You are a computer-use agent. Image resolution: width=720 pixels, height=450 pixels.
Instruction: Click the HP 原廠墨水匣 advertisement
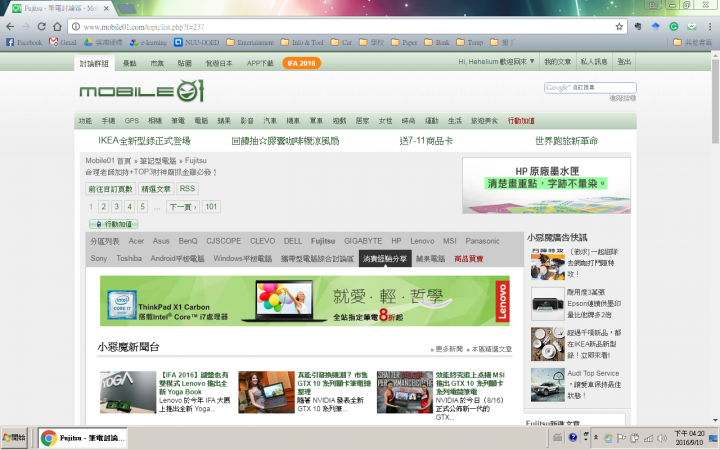546,186
